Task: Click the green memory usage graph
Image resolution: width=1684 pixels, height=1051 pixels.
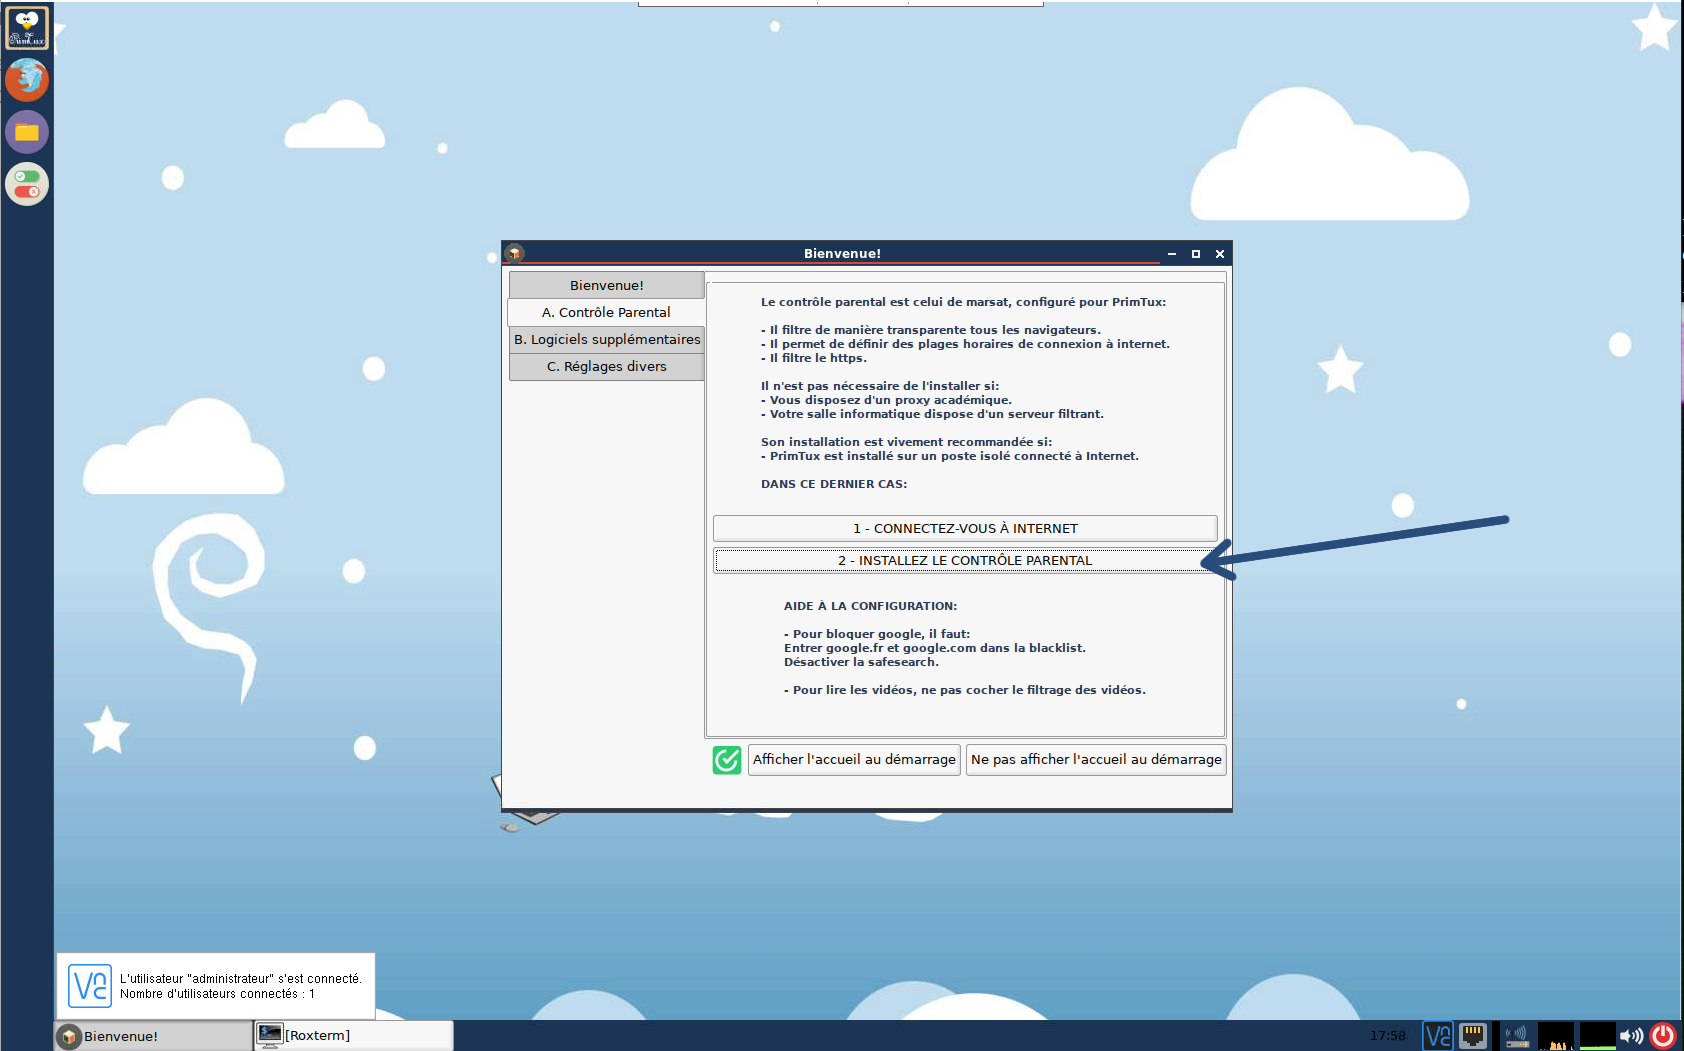Action: click(1597, 1035)
